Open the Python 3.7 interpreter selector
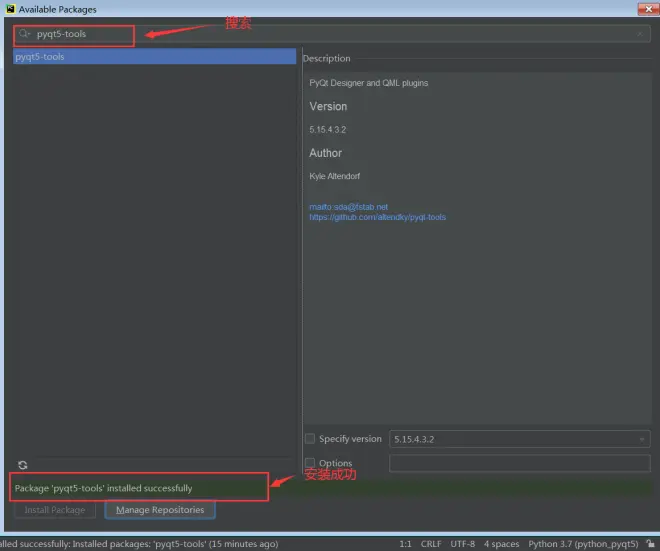 (x=583, y=544)
